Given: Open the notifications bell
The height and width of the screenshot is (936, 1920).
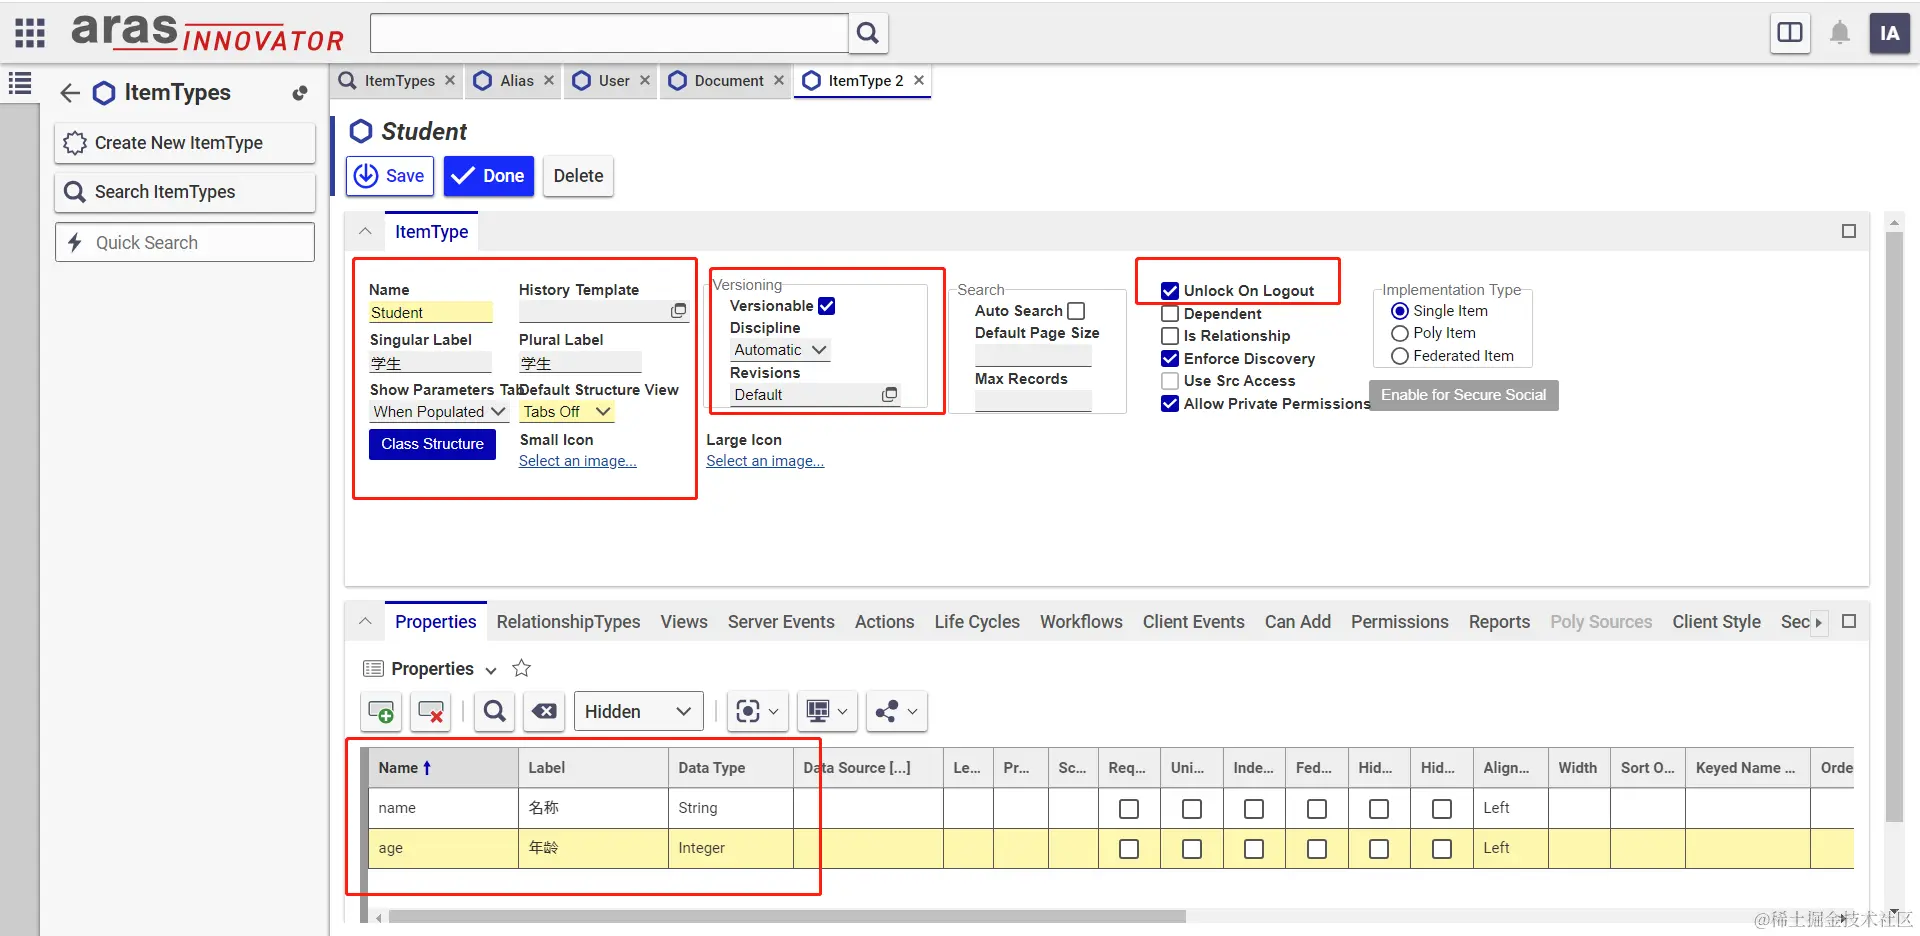Looking at the screenshot, I should click(x=1840, y=33).
